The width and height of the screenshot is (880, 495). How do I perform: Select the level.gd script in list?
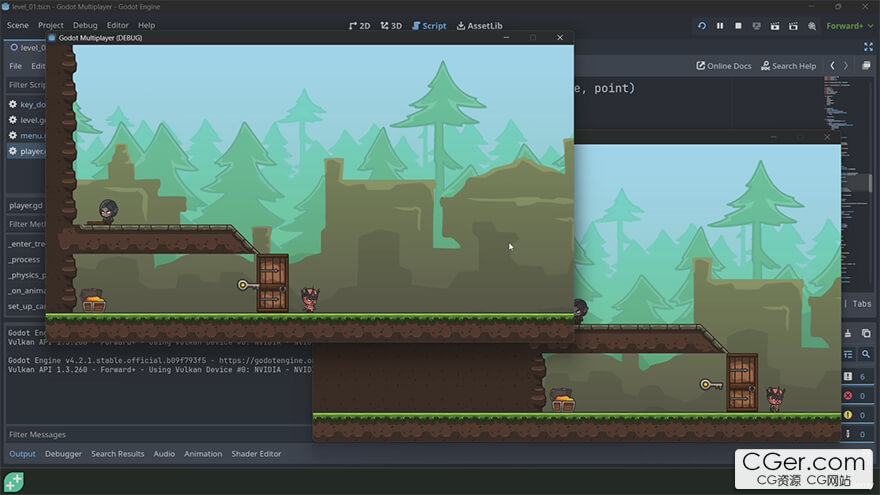click(x=27, y=120)
